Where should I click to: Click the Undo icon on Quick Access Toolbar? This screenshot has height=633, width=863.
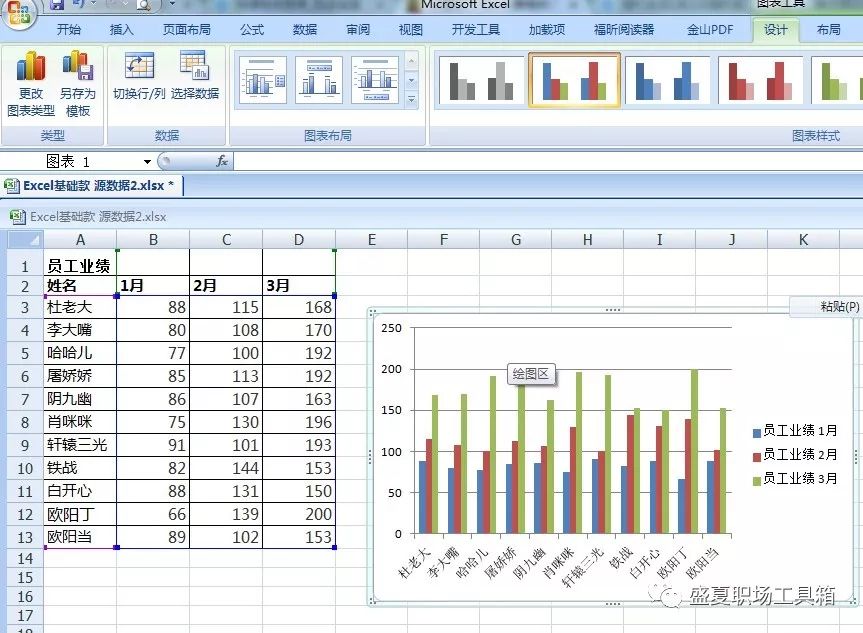click(x=76, y=6)
